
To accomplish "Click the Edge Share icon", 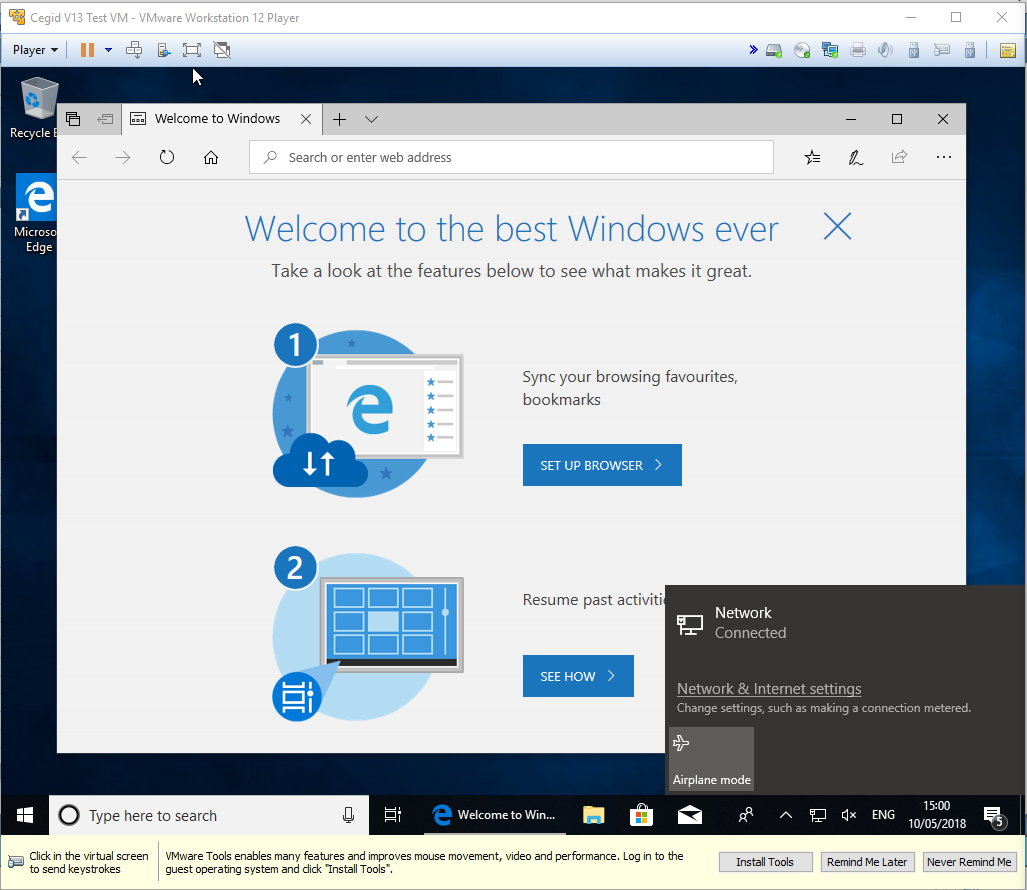I will (x=899, y=157).
